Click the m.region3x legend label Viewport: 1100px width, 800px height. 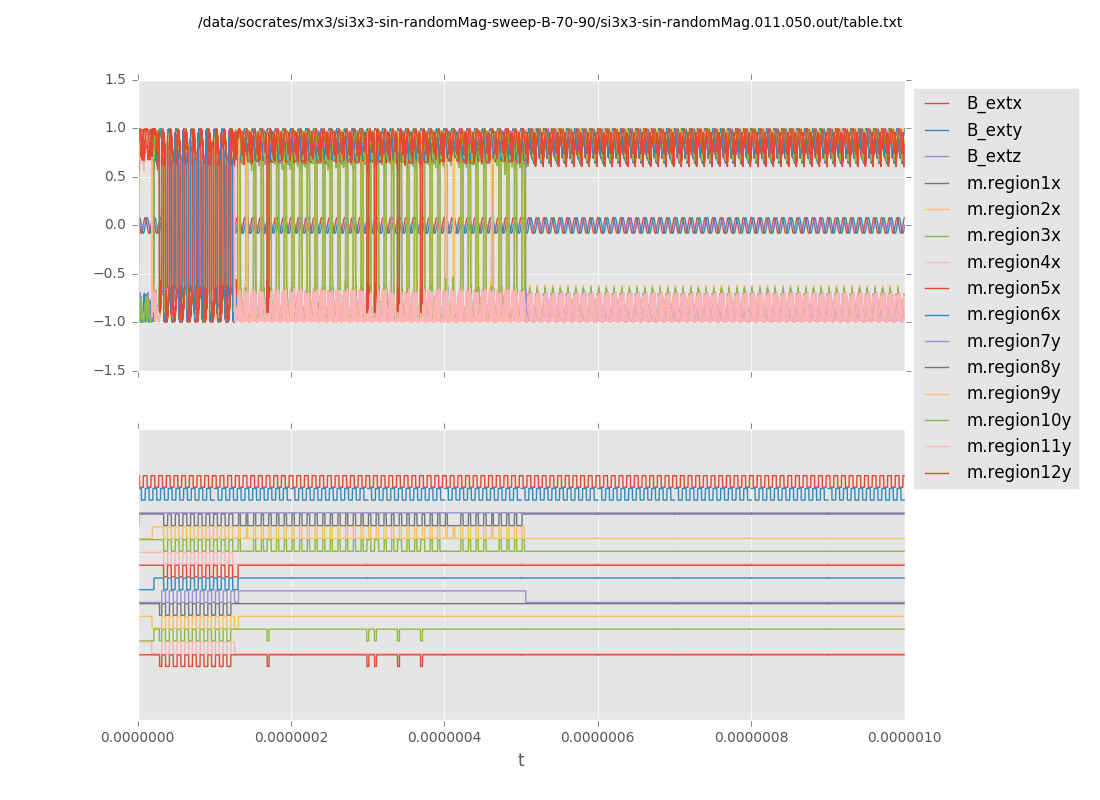click(x=1013, y=236)
